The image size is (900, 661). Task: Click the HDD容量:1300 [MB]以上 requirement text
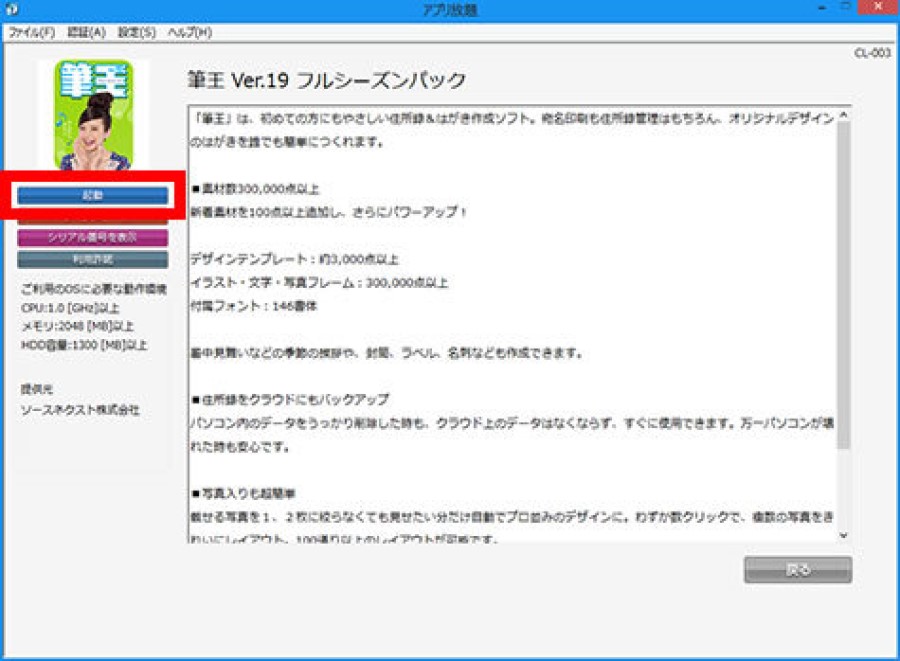pos(84,345)
